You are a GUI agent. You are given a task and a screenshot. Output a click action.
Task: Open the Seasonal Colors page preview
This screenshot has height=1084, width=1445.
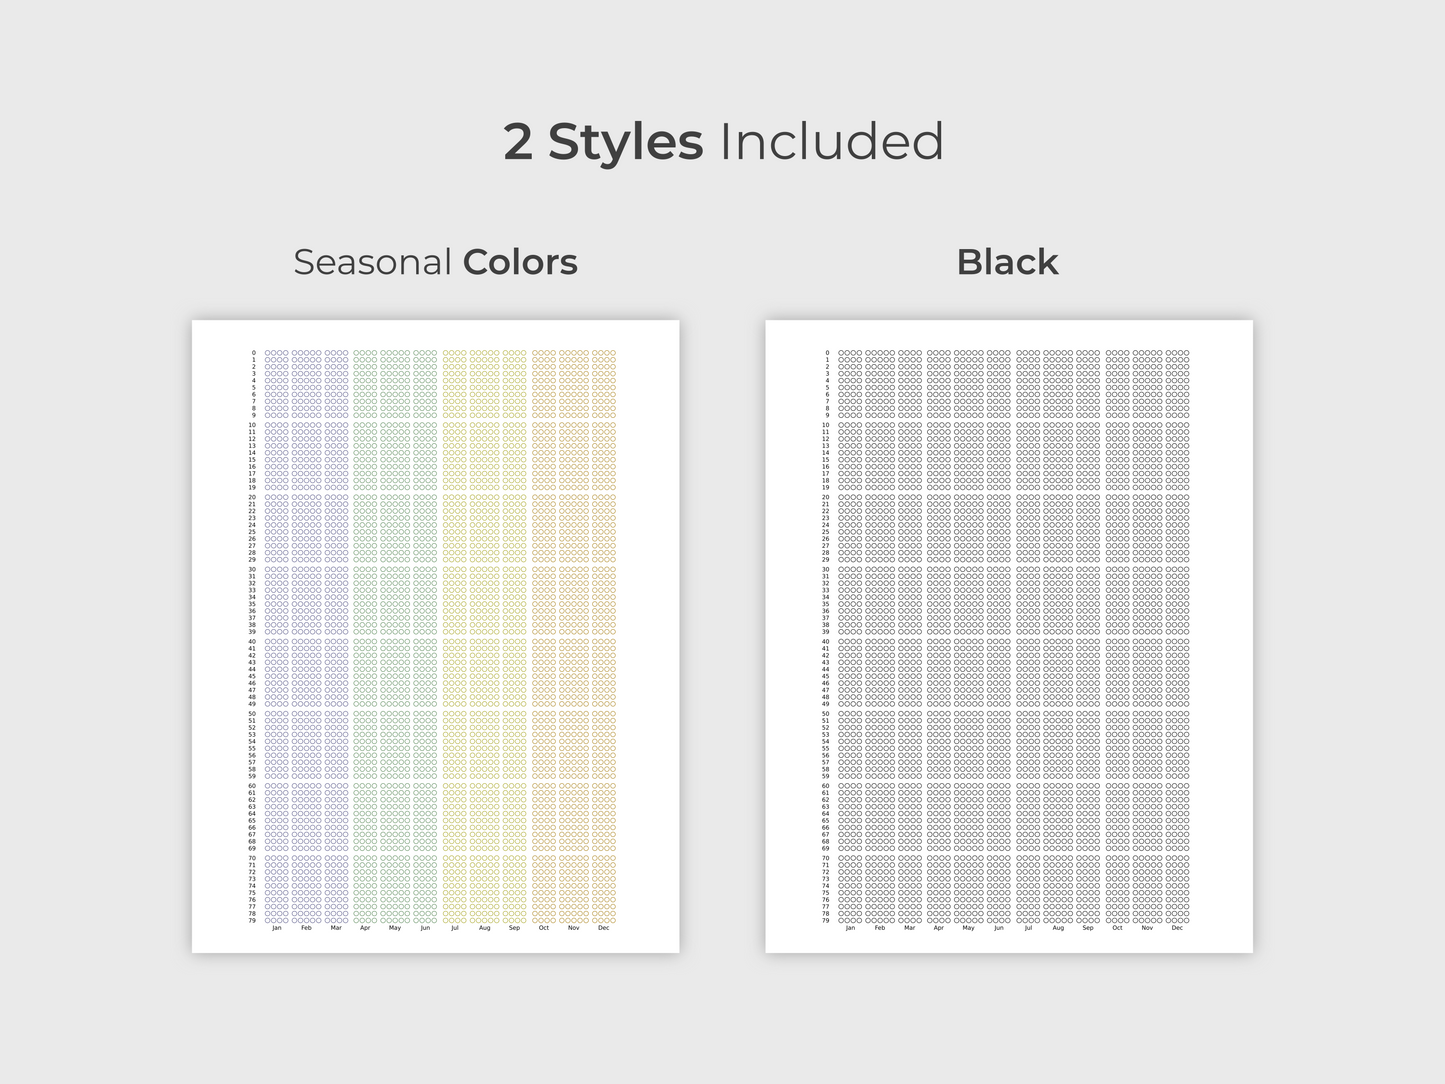point(435,636)
